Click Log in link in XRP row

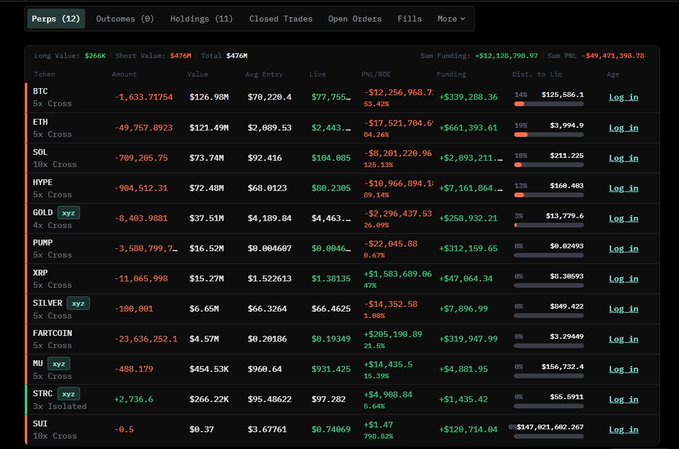(x=624, y=278)
